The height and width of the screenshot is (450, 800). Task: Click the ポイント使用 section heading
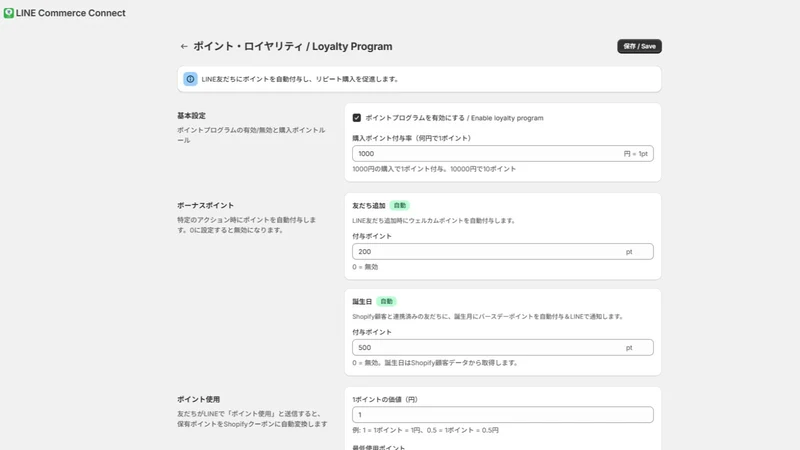198,399
